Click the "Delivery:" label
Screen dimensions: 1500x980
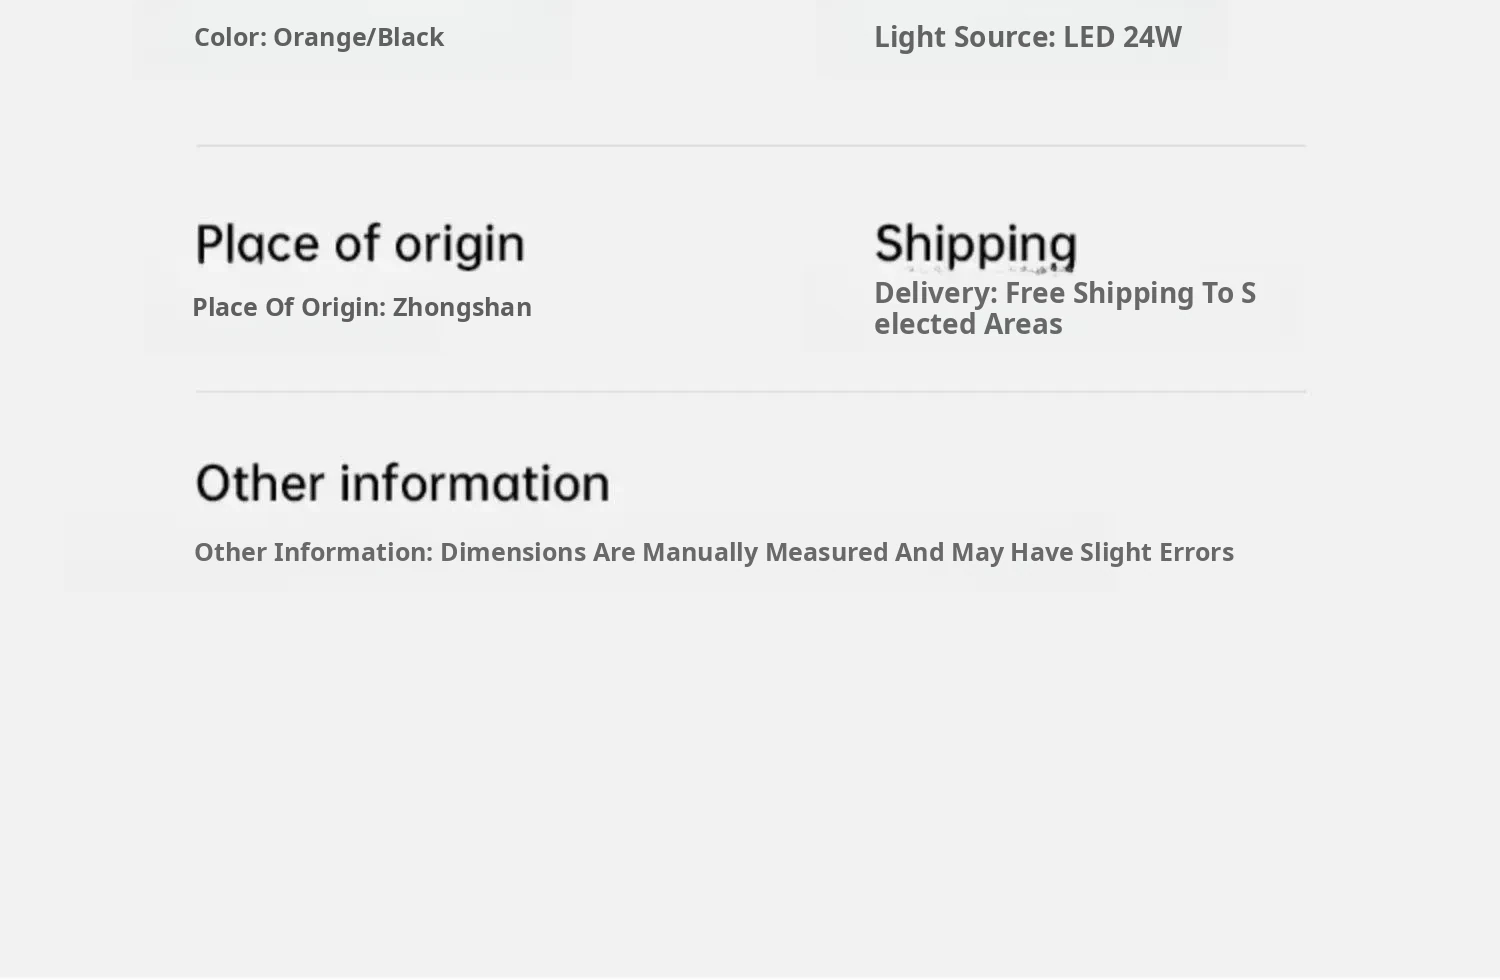[x=935, y=293]
